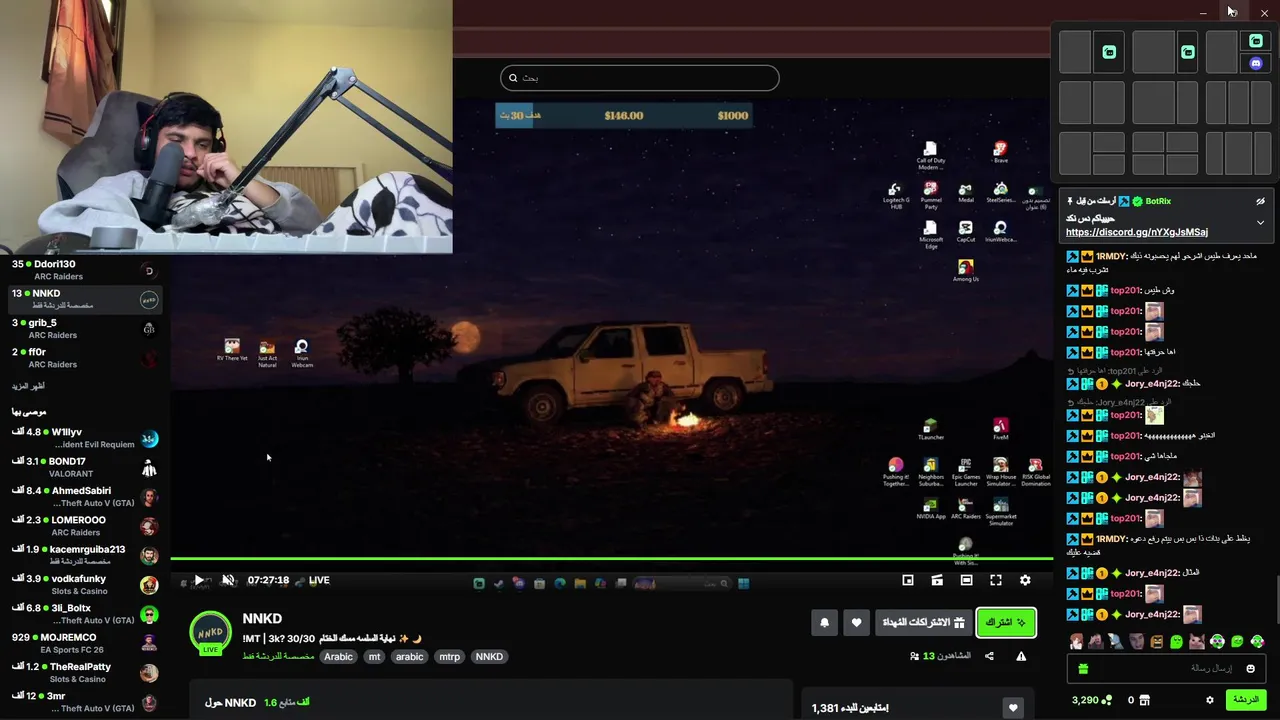Image resolution: width=1280 pixels, height=720 pixels.
Task: Open Epic Games Launcher icon in stream
Action: coord(965,471)
